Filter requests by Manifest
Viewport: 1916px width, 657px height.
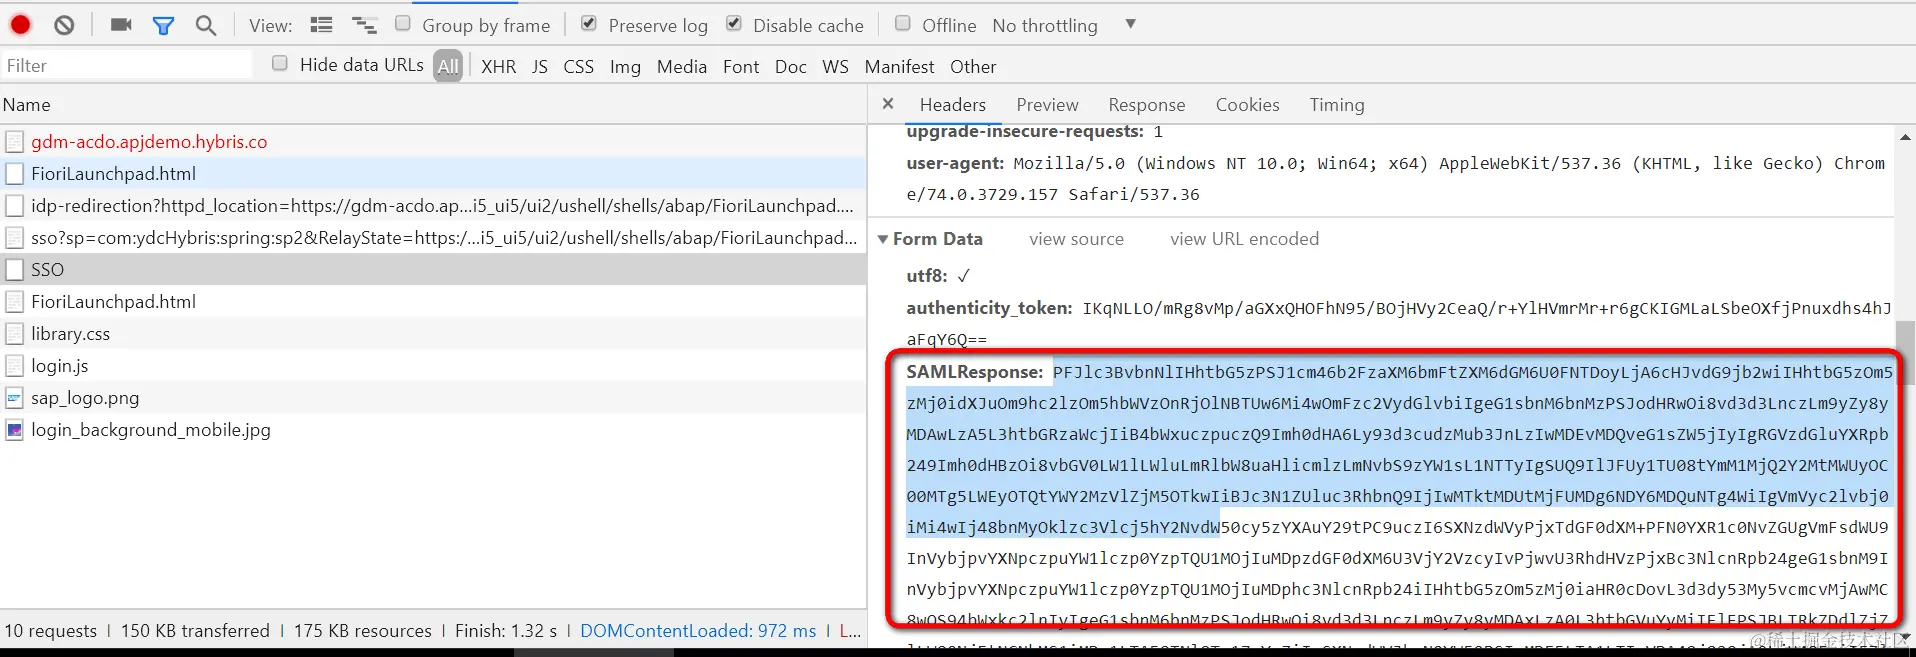899,66
